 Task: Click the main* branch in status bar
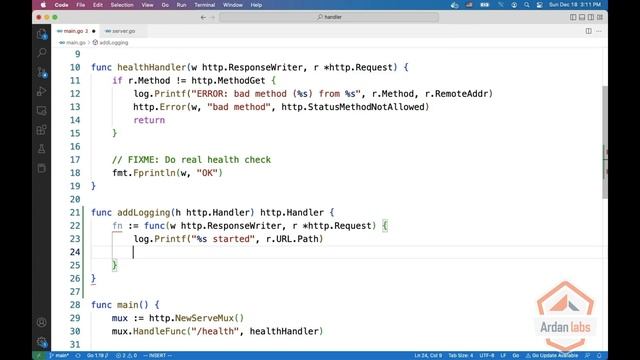[x=59, y=356]
